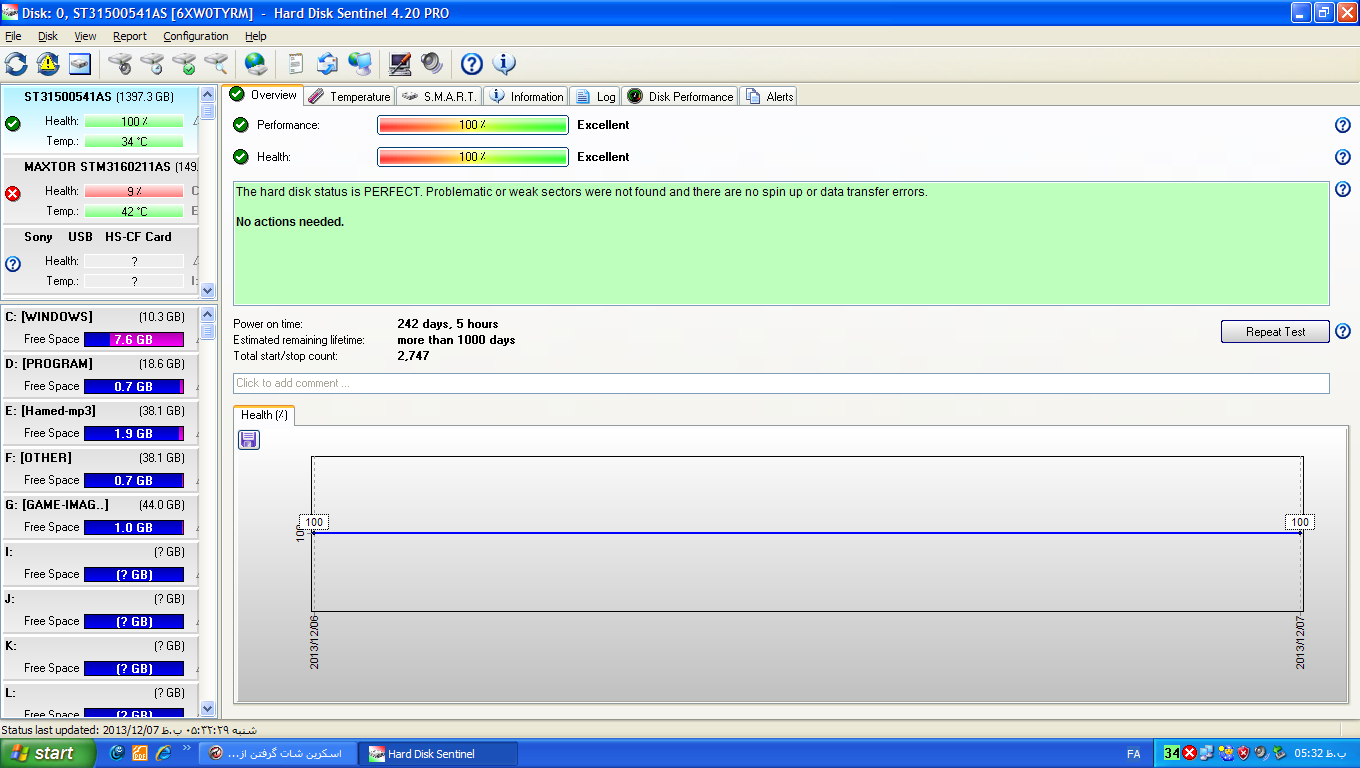Click the disk with green checkmark test icon
This screenshot has width=1360, height=768.
(184, 64)
